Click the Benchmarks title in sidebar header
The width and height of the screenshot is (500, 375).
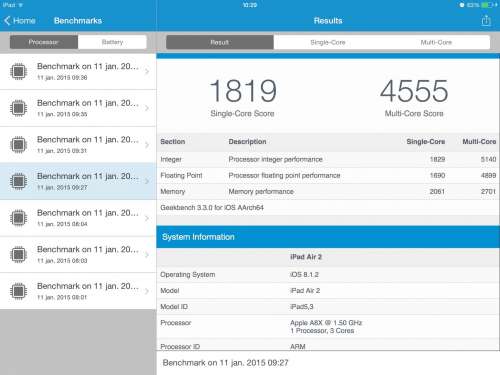click(x=78, y=21)
